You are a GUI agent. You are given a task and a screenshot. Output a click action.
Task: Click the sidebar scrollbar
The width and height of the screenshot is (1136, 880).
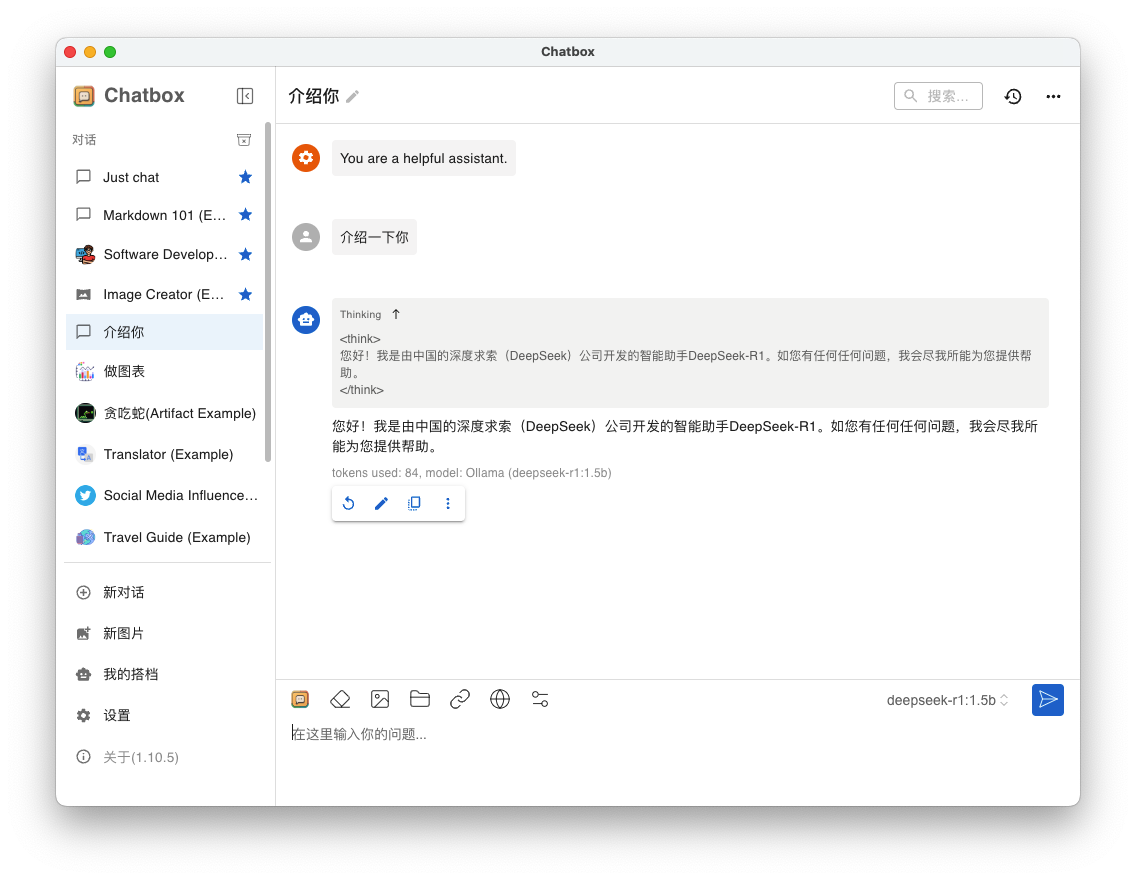coord(268,292)
